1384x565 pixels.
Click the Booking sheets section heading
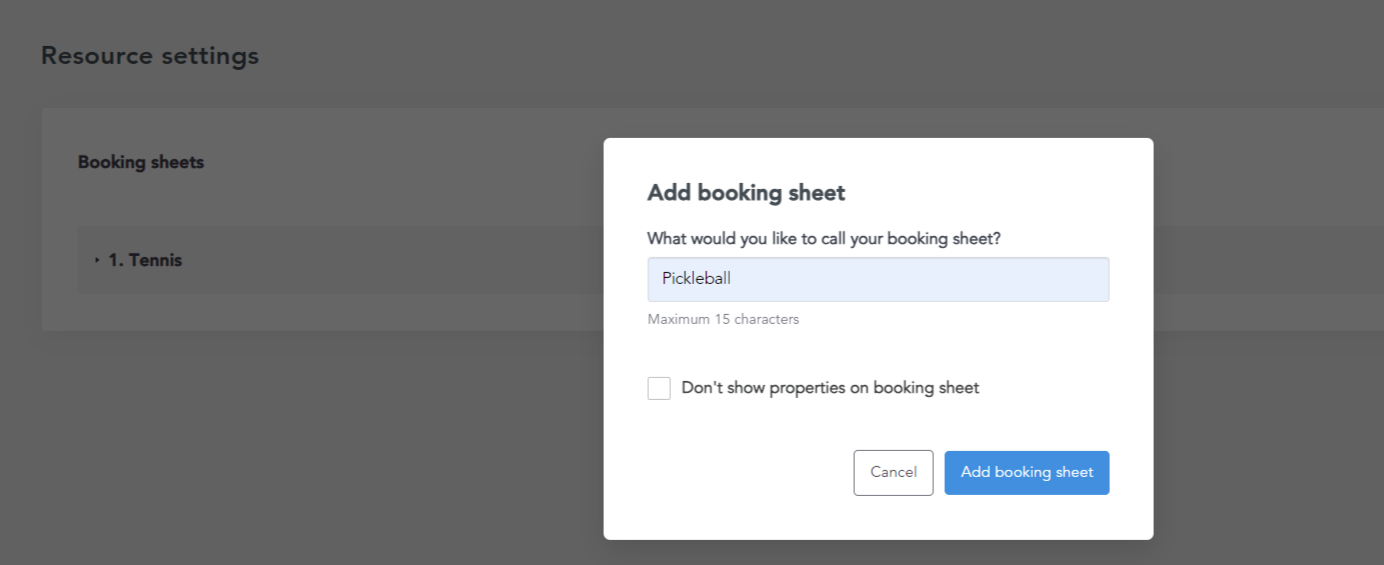pos(141,162)
